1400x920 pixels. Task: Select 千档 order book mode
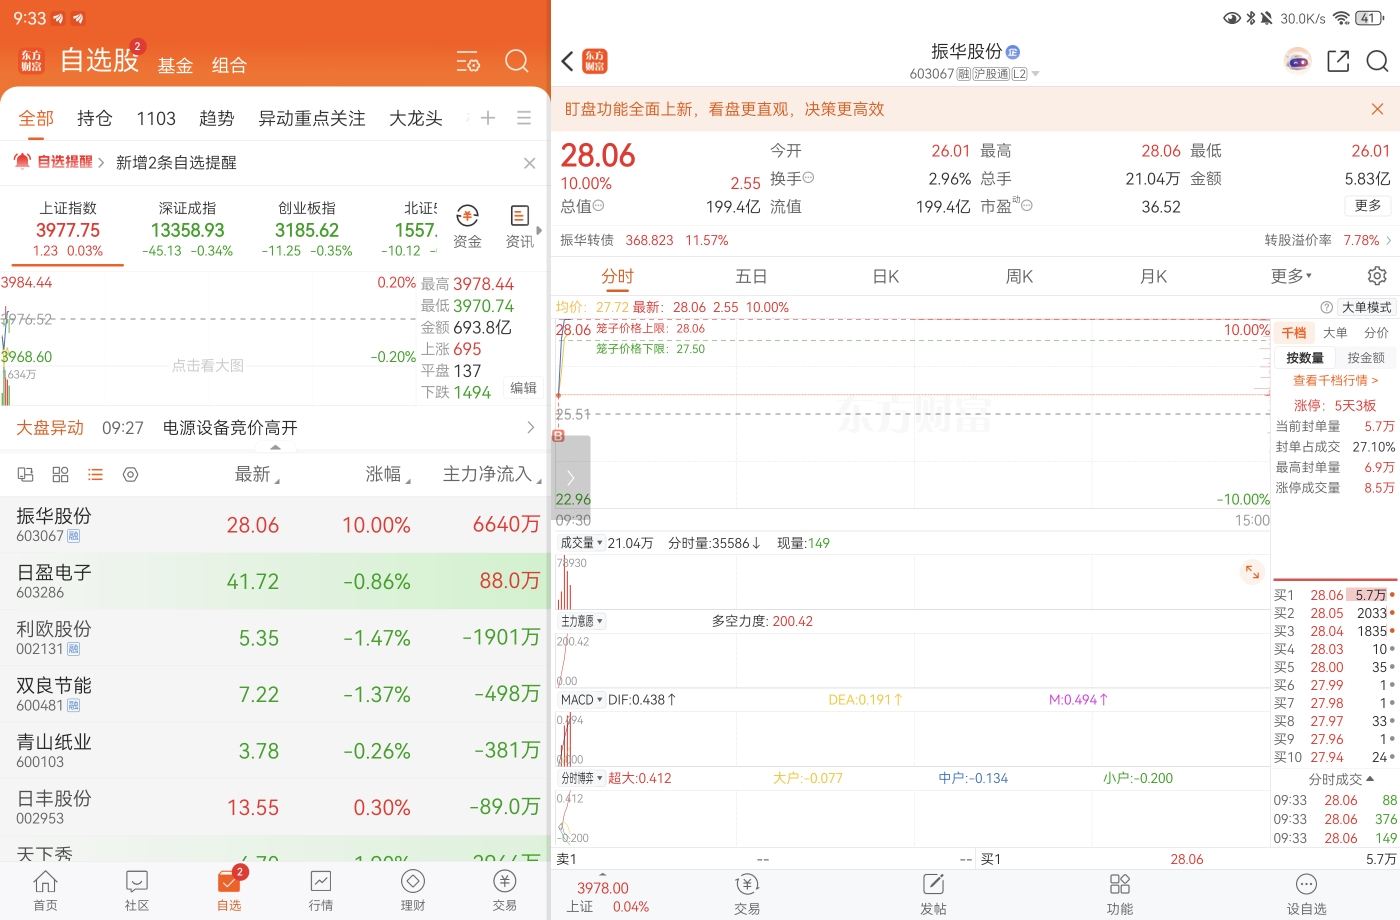(1294, 333)
